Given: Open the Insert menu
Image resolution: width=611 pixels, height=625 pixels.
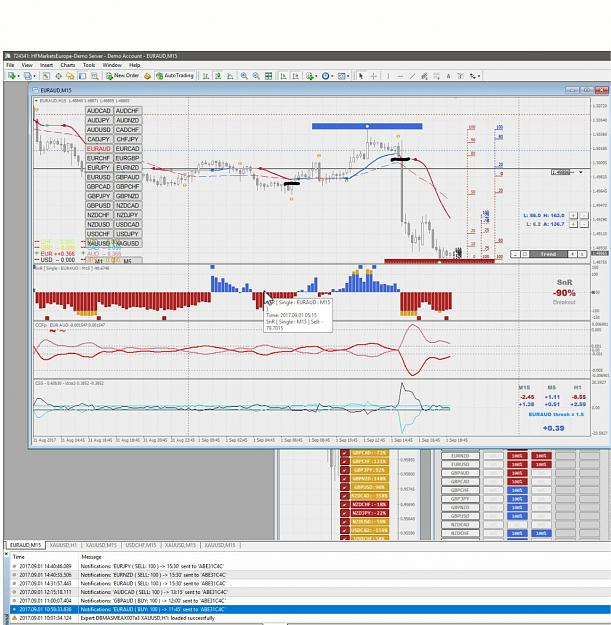Looking at the screenshot, I should (46, 65).
